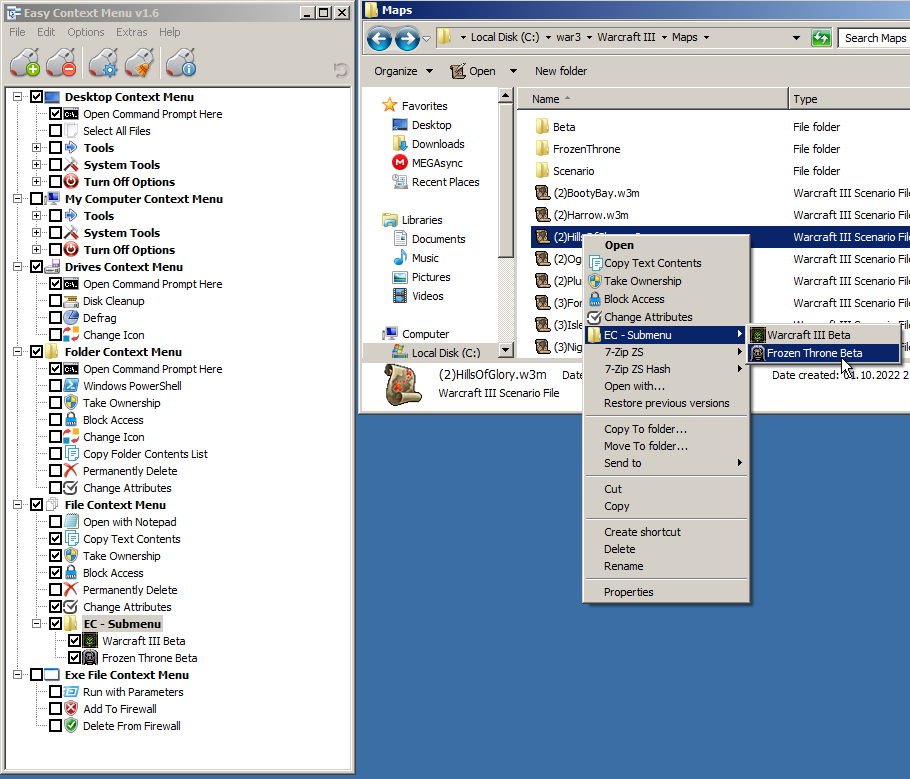Image resolution: width=910 pixels, height=779 pixels.
Task: Collapse the Drives Context Menu node
Action: click(x=17, y=266)
